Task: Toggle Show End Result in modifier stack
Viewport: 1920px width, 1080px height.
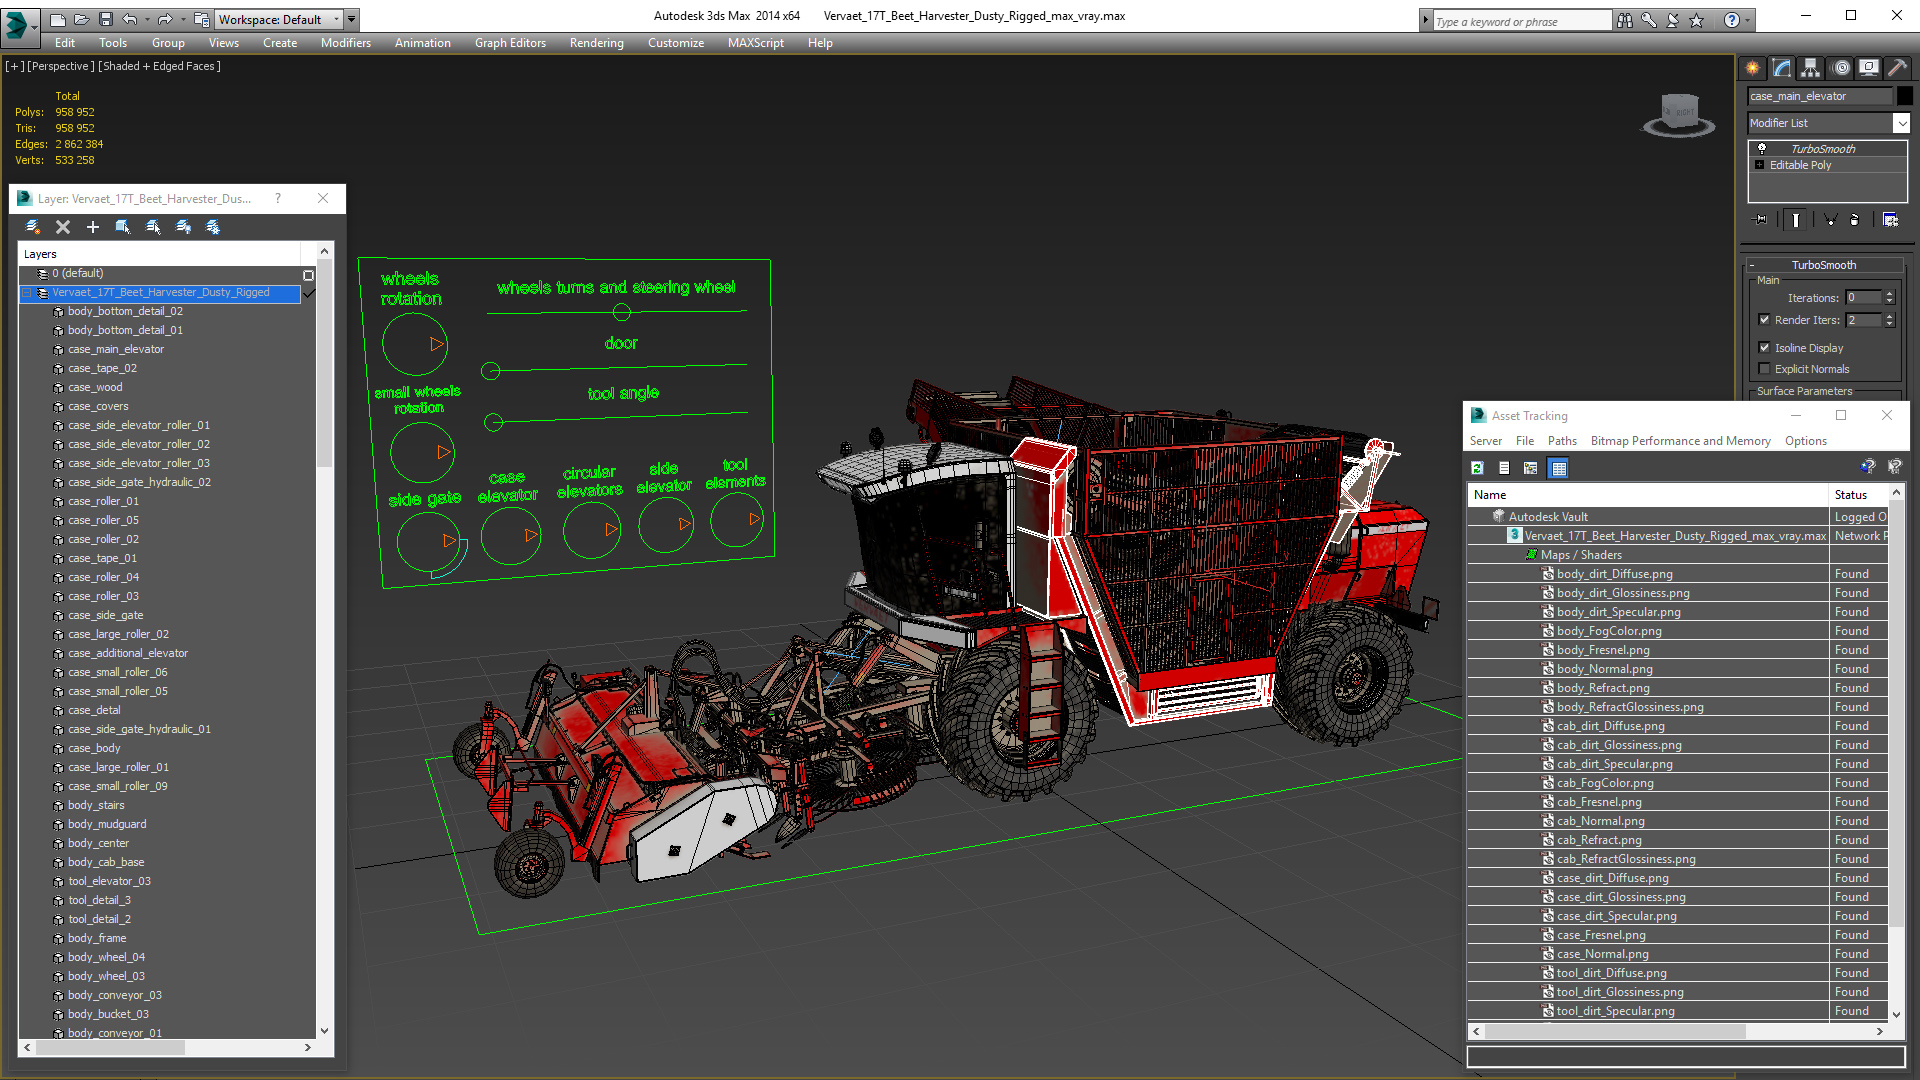Action: point(1796,220)
